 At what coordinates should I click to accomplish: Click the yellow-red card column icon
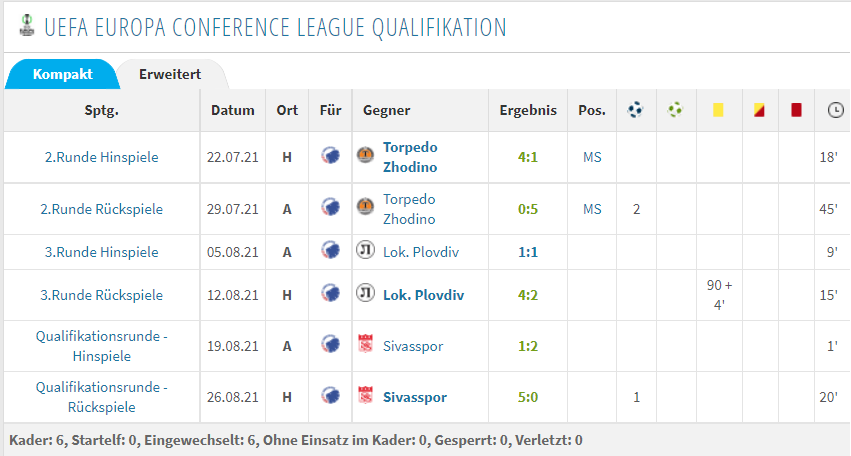pos(759,110)
